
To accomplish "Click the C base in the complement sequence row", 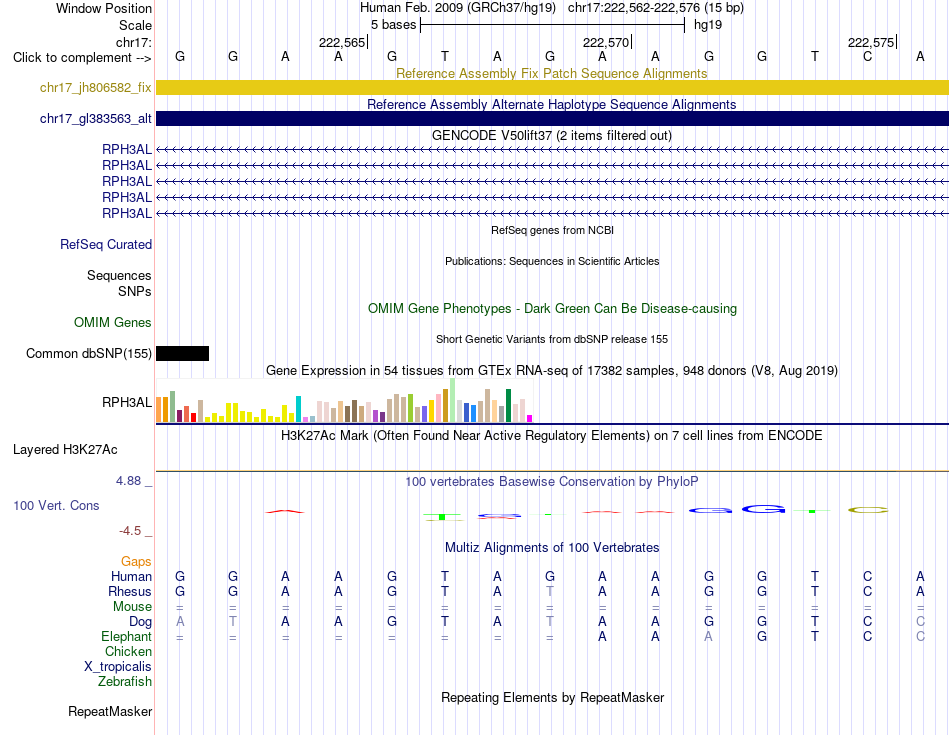I will point(868,56).
